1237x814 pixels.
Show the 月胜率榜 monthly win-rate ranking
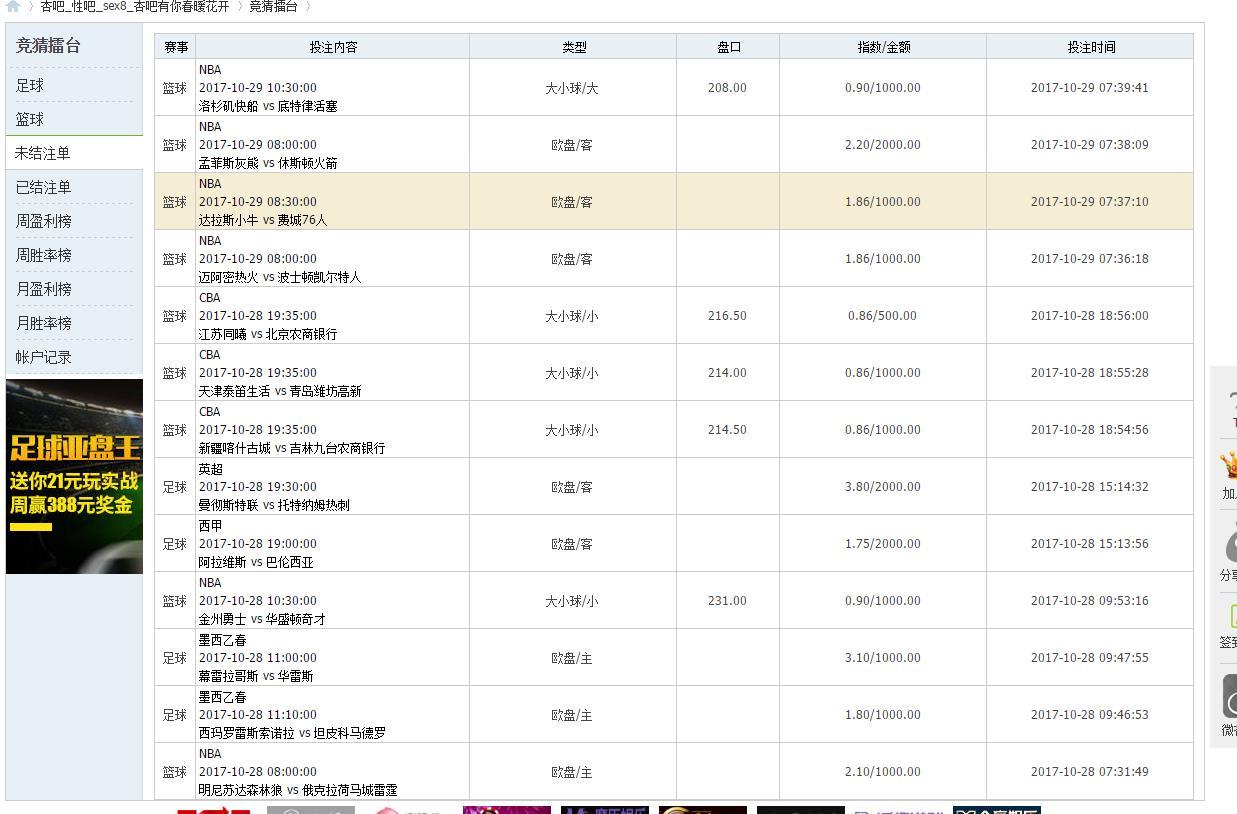click(x=43, y=323)
